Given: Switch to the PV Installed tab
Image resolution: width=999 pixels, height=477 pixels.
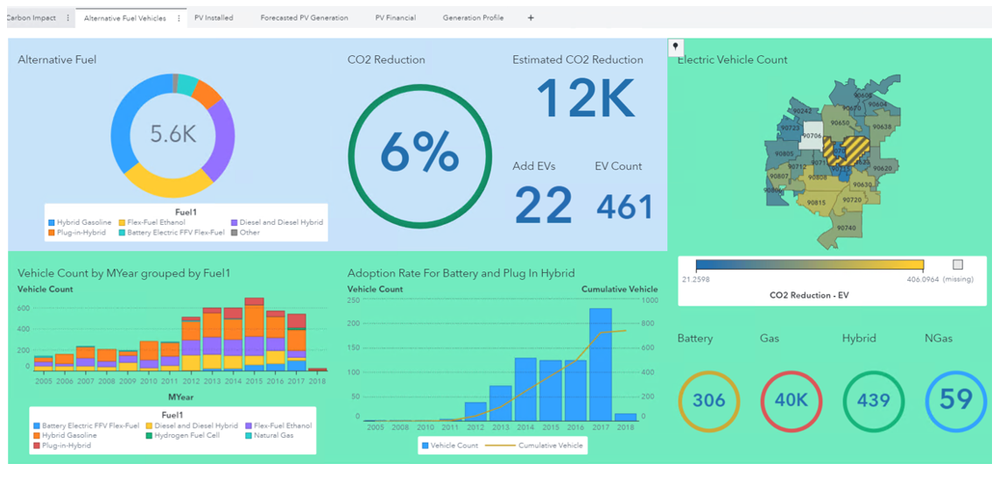Looking at the screenshot, I should [213, 18].
